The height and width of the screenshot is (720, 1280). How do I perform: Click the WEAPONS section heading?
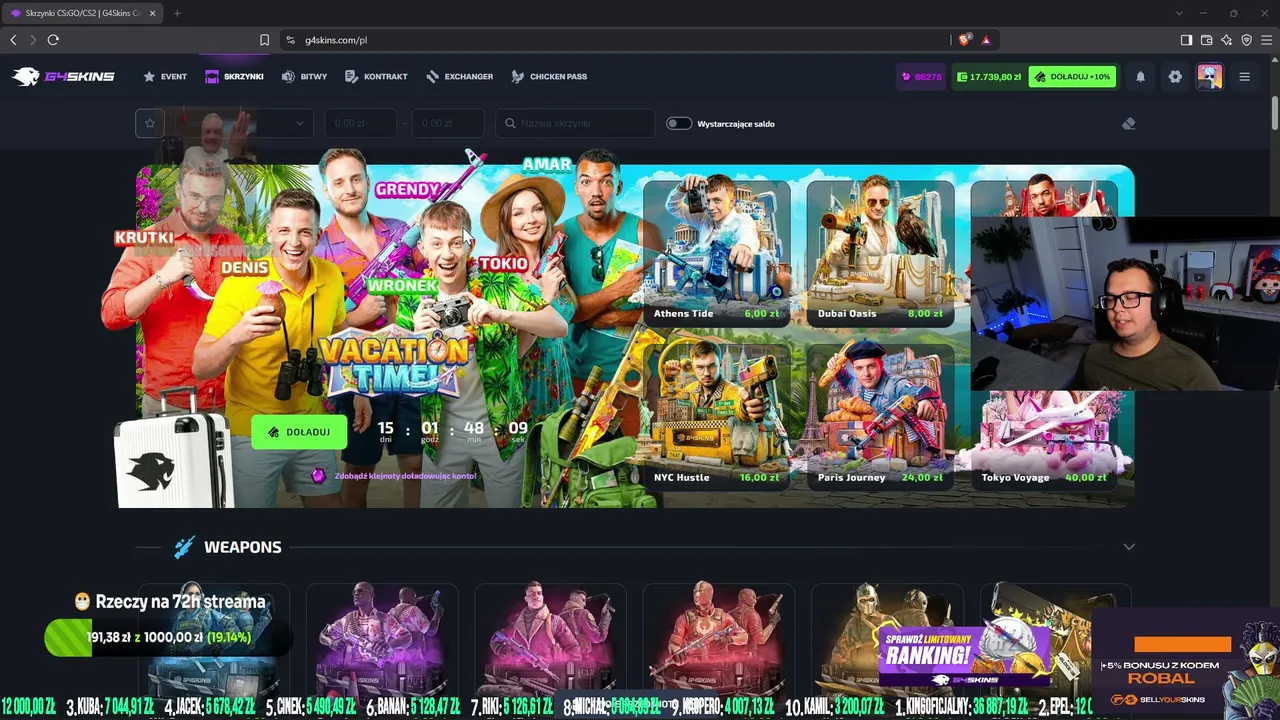(x=242, y=547)
